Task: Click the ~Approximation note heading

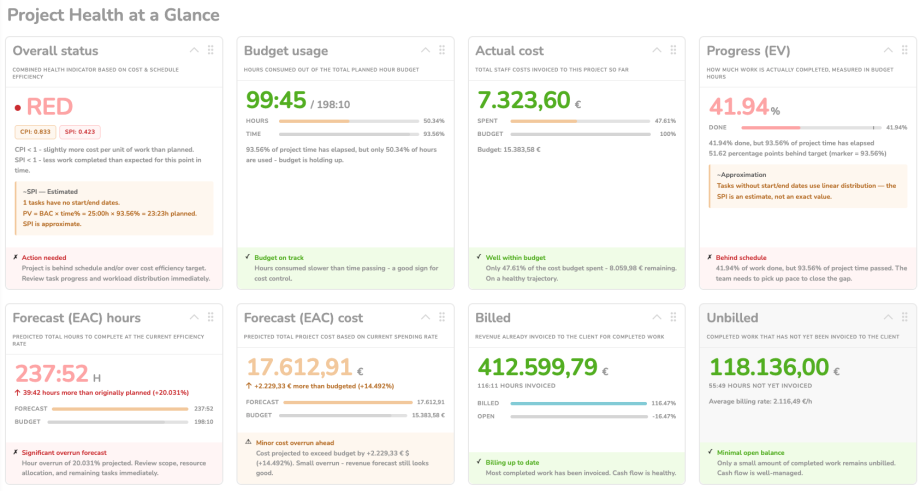Action: pyautogui.click(x=741, y=175)
